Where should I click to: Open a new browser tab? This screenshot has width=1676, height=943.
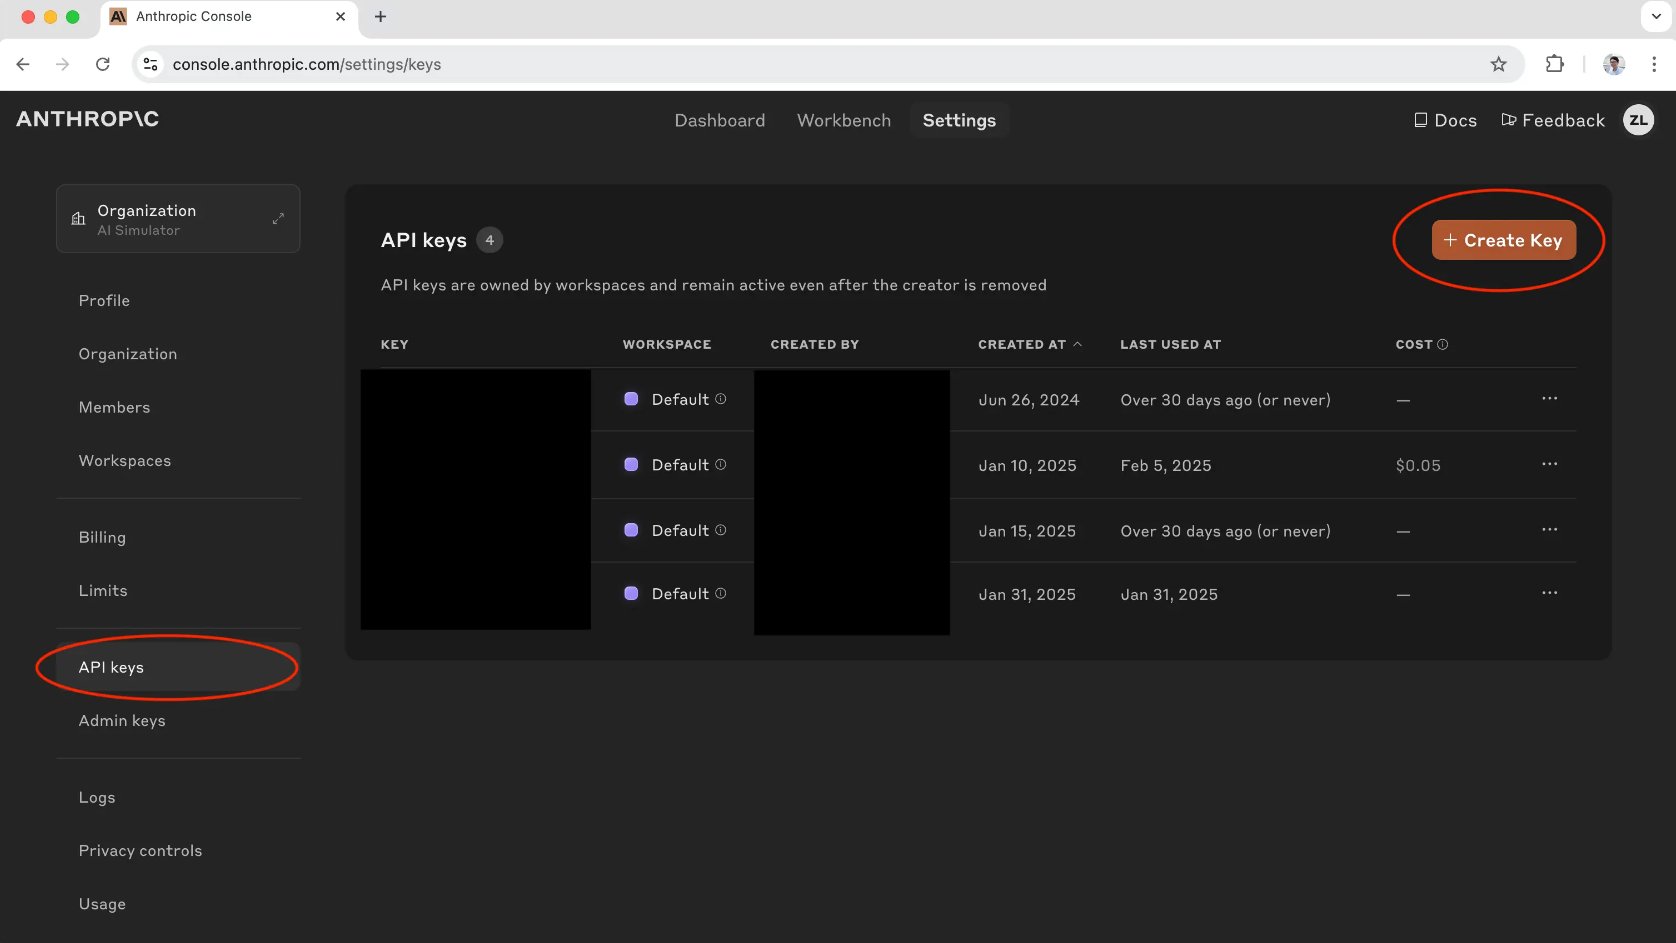tap(380, 16)
